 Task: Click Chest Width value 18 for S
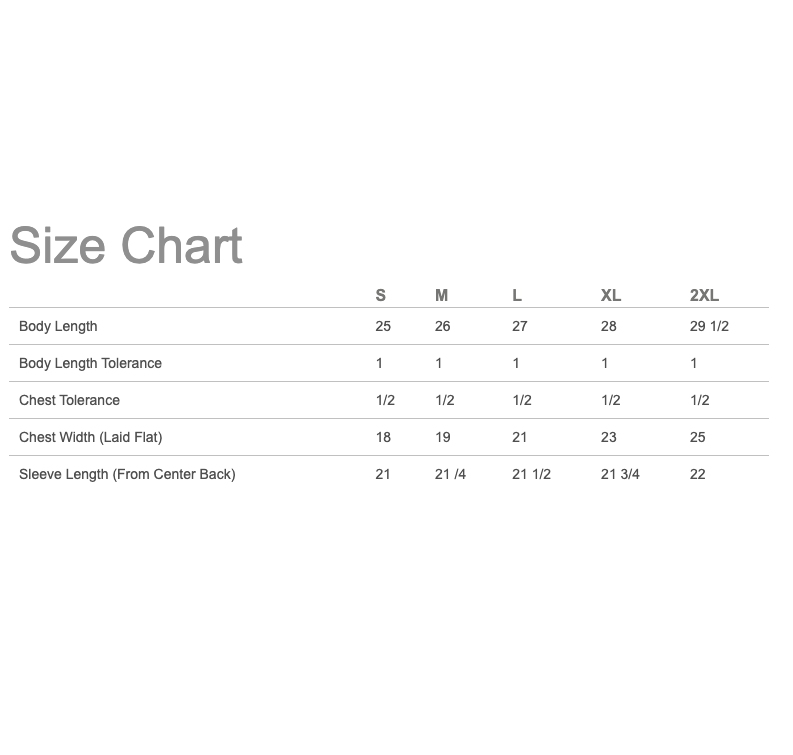coord(383,437)
